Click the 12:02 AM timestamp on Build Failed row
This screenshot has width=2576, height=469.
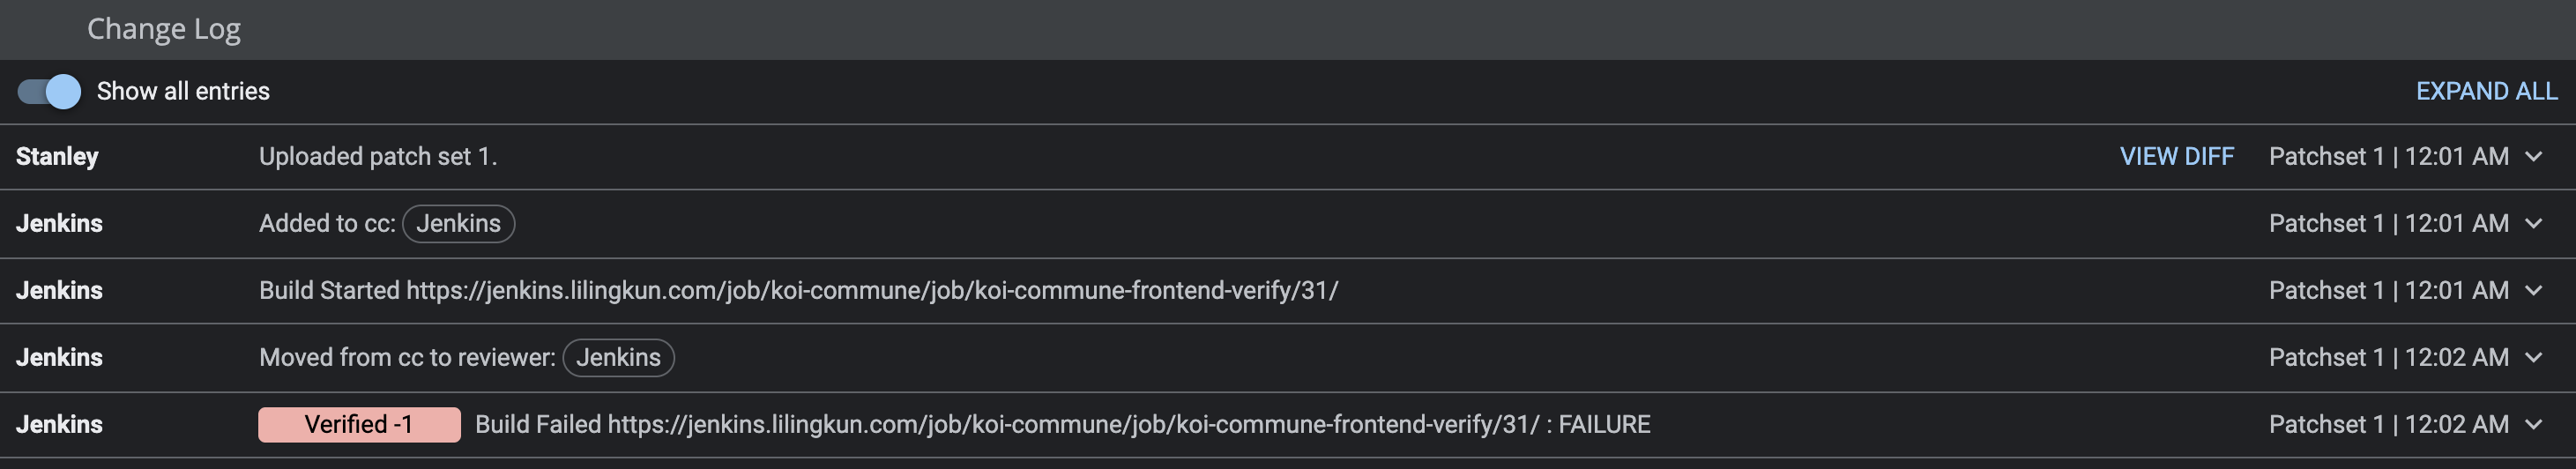[2456, 425]
